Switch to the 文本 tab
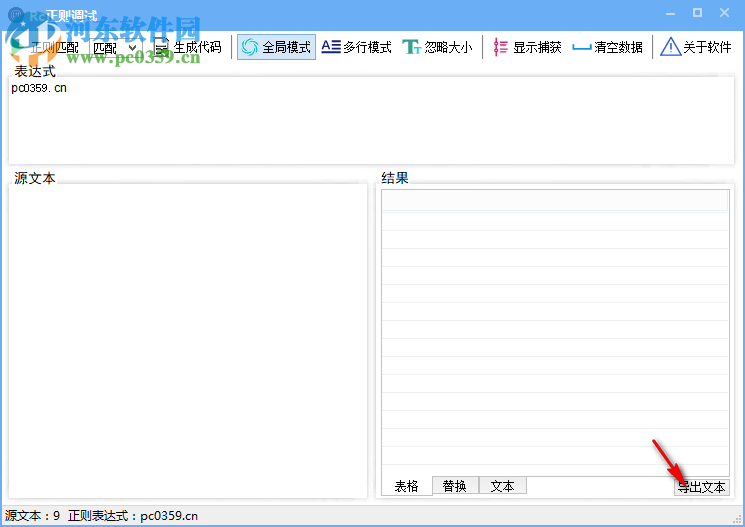745x527 pixels. 503,486
